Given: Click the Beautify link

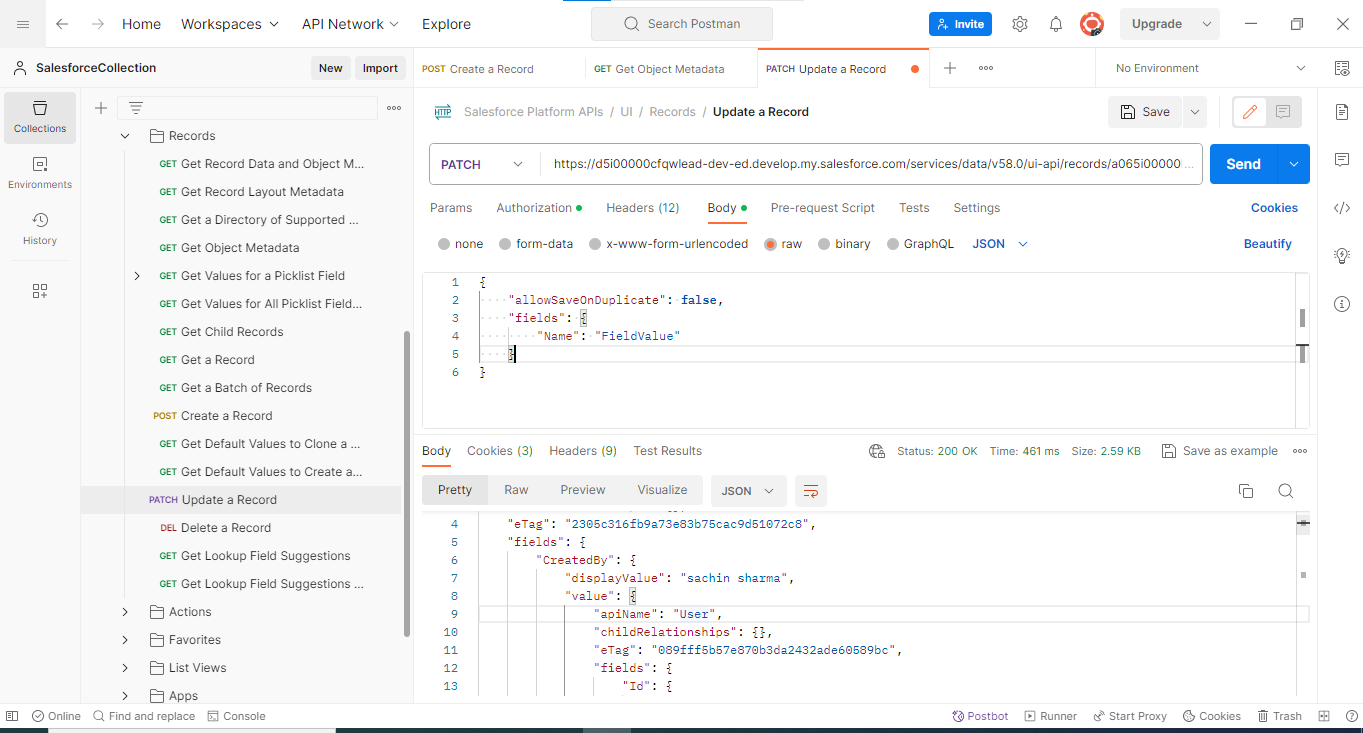Looking at the screenshot, I should [1268, 244].
